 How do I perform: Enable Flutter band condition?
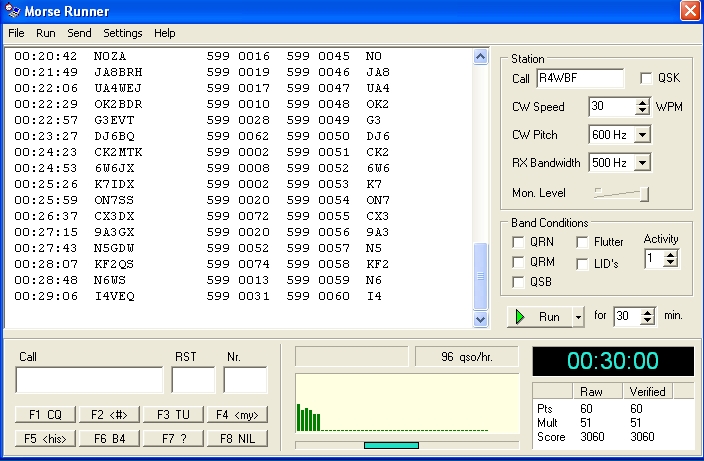point(583,242)
